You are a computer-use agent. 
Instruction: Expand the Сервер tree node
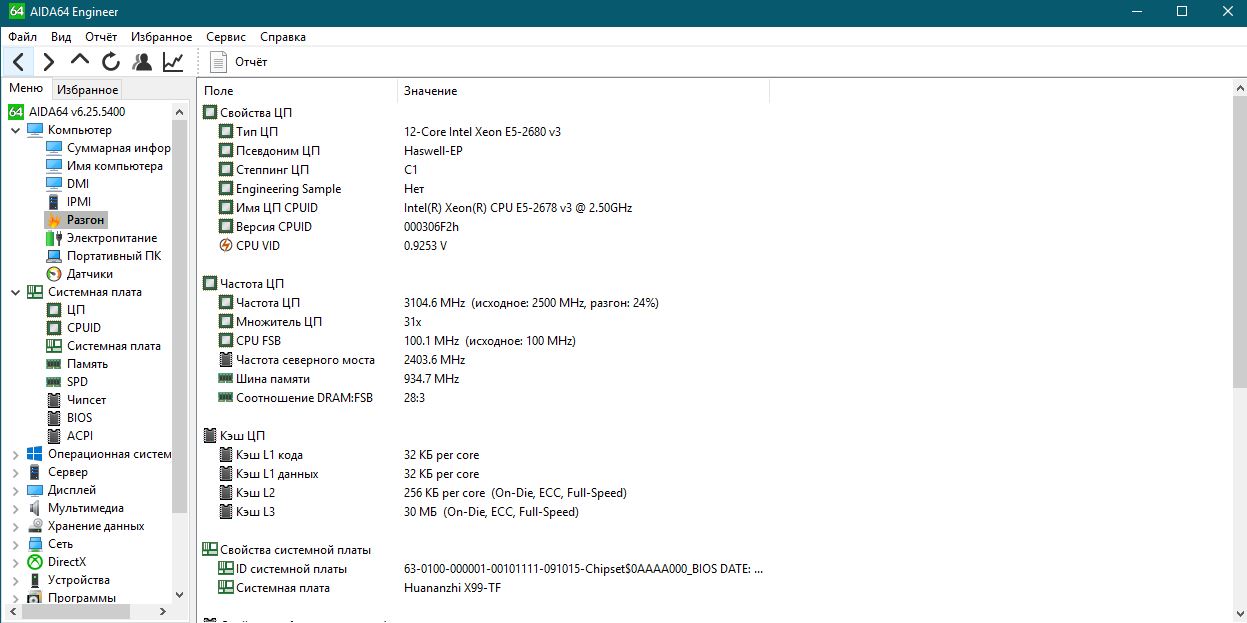15,472
